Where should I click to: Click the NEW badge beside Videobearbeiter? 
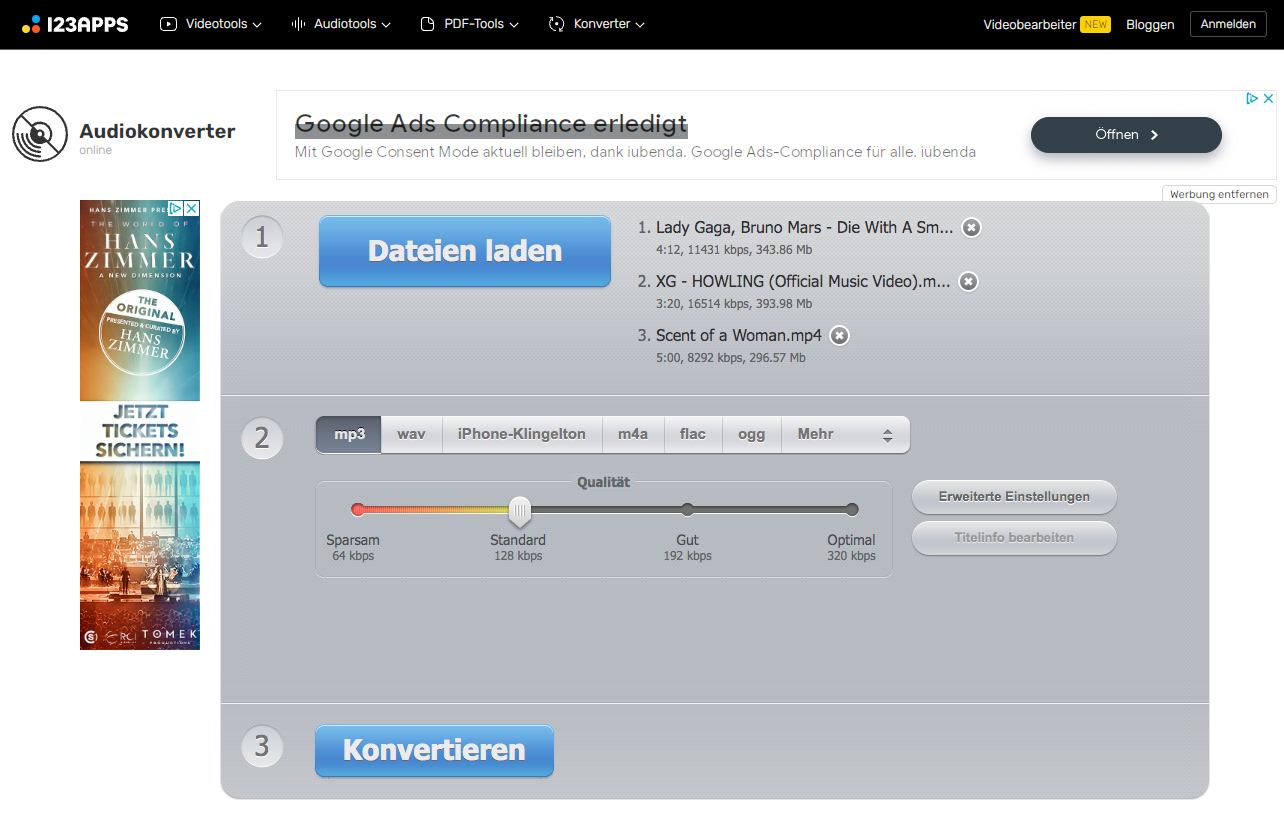pyautogui.click(x=1095, y=24)
